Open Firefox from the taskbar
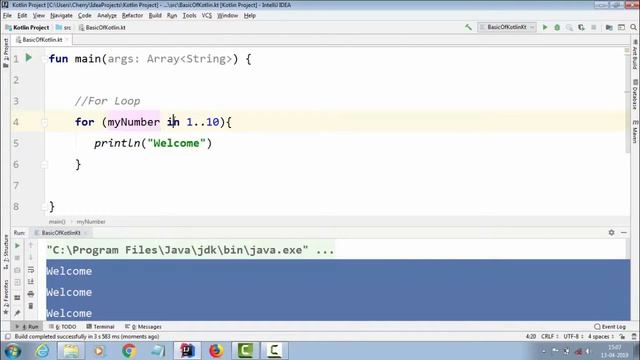 [216, 351]
